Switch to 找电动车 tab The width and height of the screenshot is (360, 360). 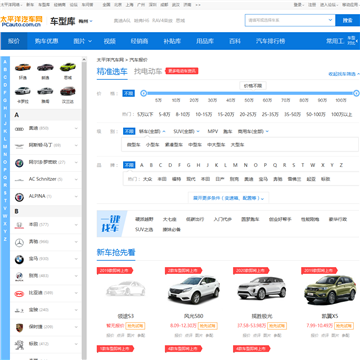[x=148, y=71]
